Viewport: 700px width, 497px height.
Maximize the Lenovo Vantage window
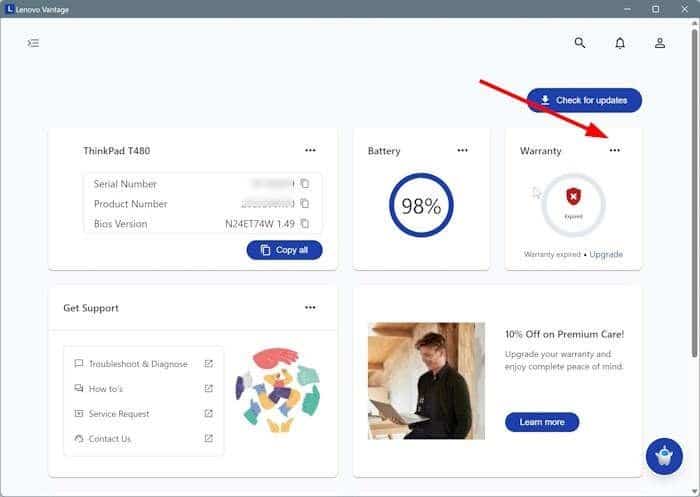[x=655, y=9]
